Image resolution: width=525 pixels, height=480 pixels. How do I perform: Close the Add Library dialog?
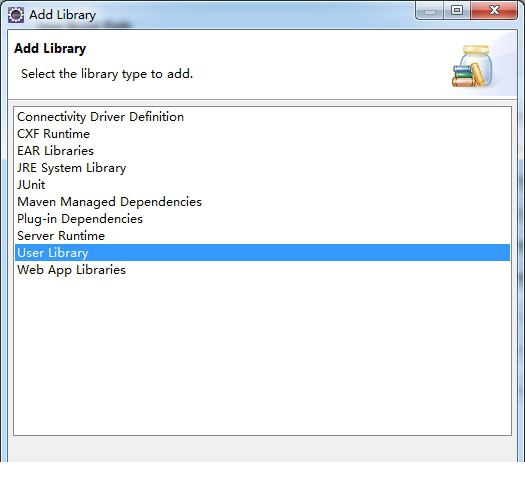pyautogui.click(x=494, y=11)
